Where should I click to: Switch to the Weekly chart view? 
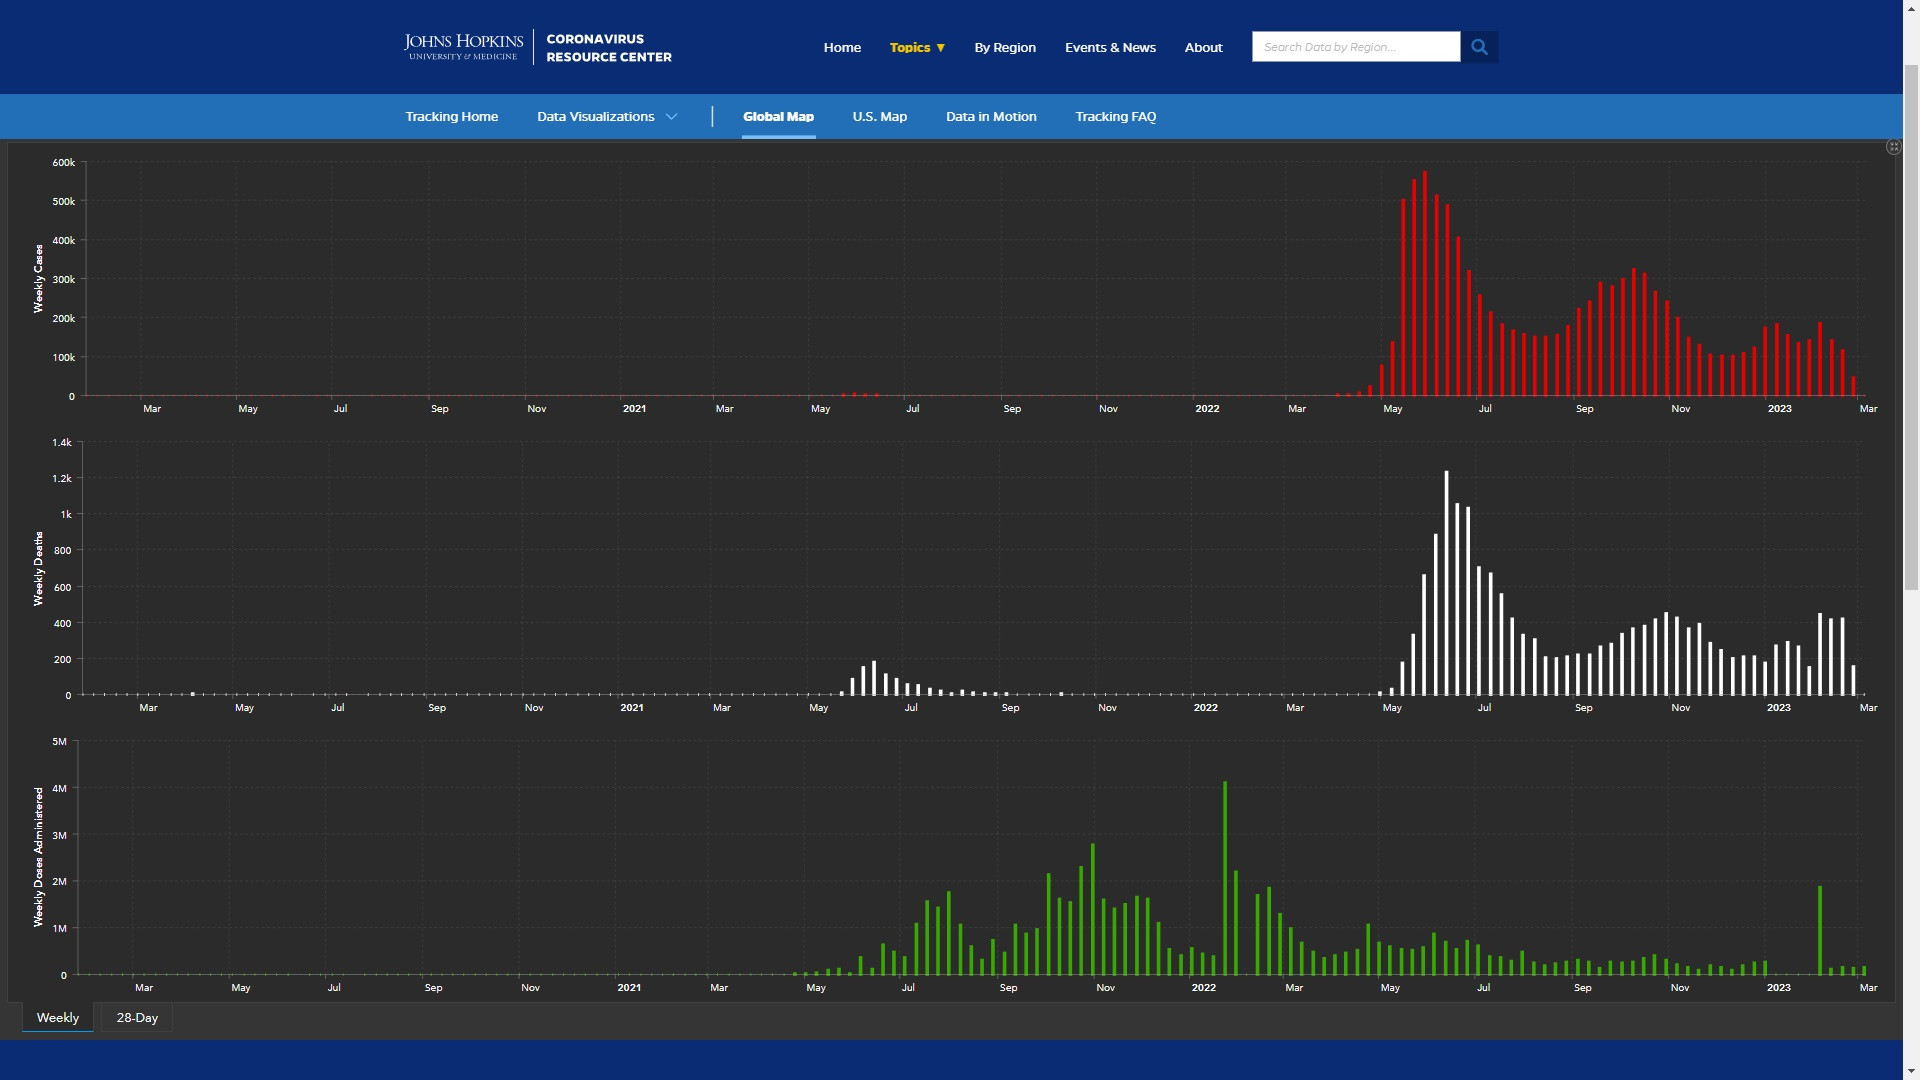pyautogui.click(x=58, y=1018)
